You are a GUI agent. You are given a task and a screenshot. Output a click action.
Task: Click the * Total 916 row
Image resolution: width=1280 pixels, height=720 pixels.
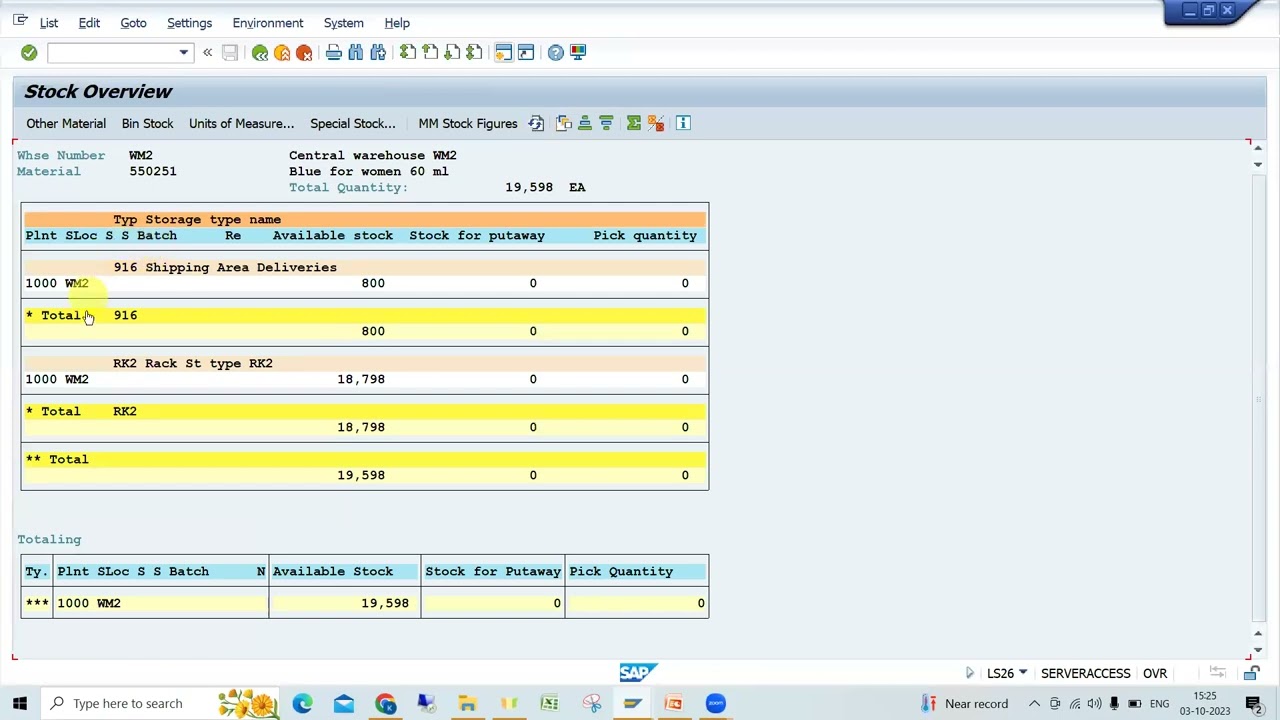tap(365, 315)
